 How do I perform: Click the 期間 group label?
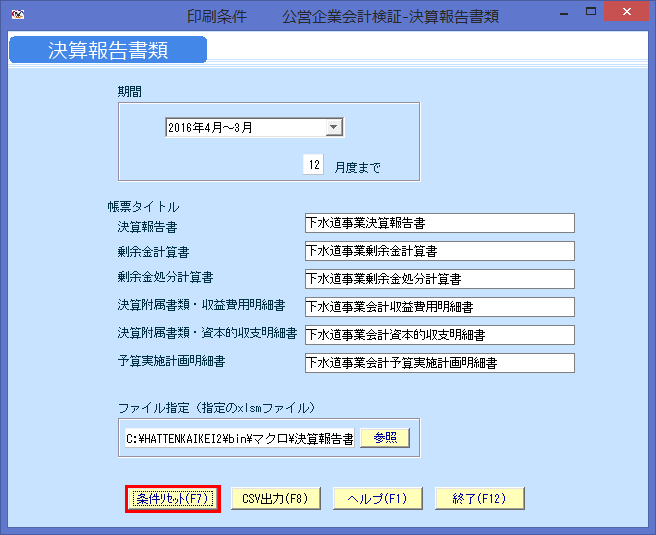(x=130, y=92)
